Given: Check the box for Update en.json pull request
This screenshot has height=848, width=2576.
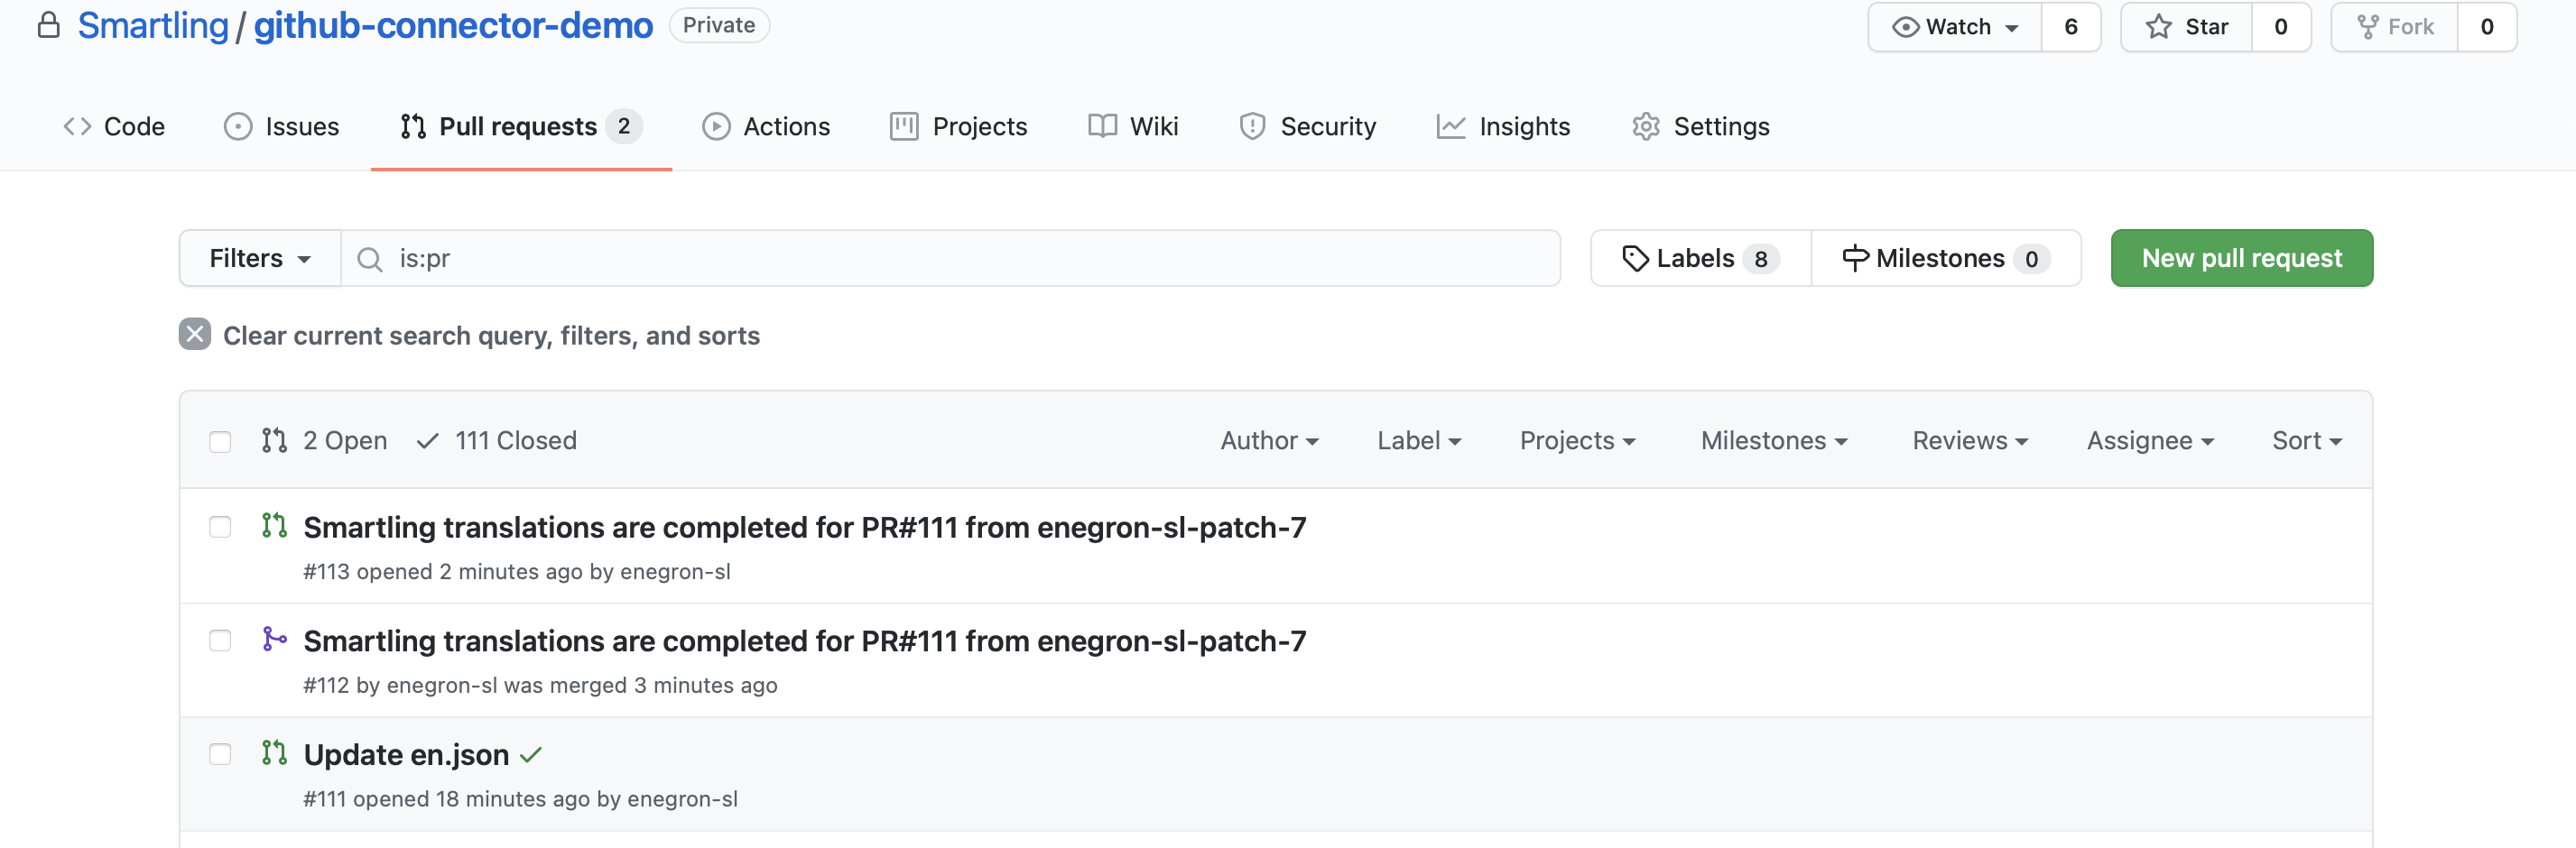Looking at the screenshot, I should (220, 754).
